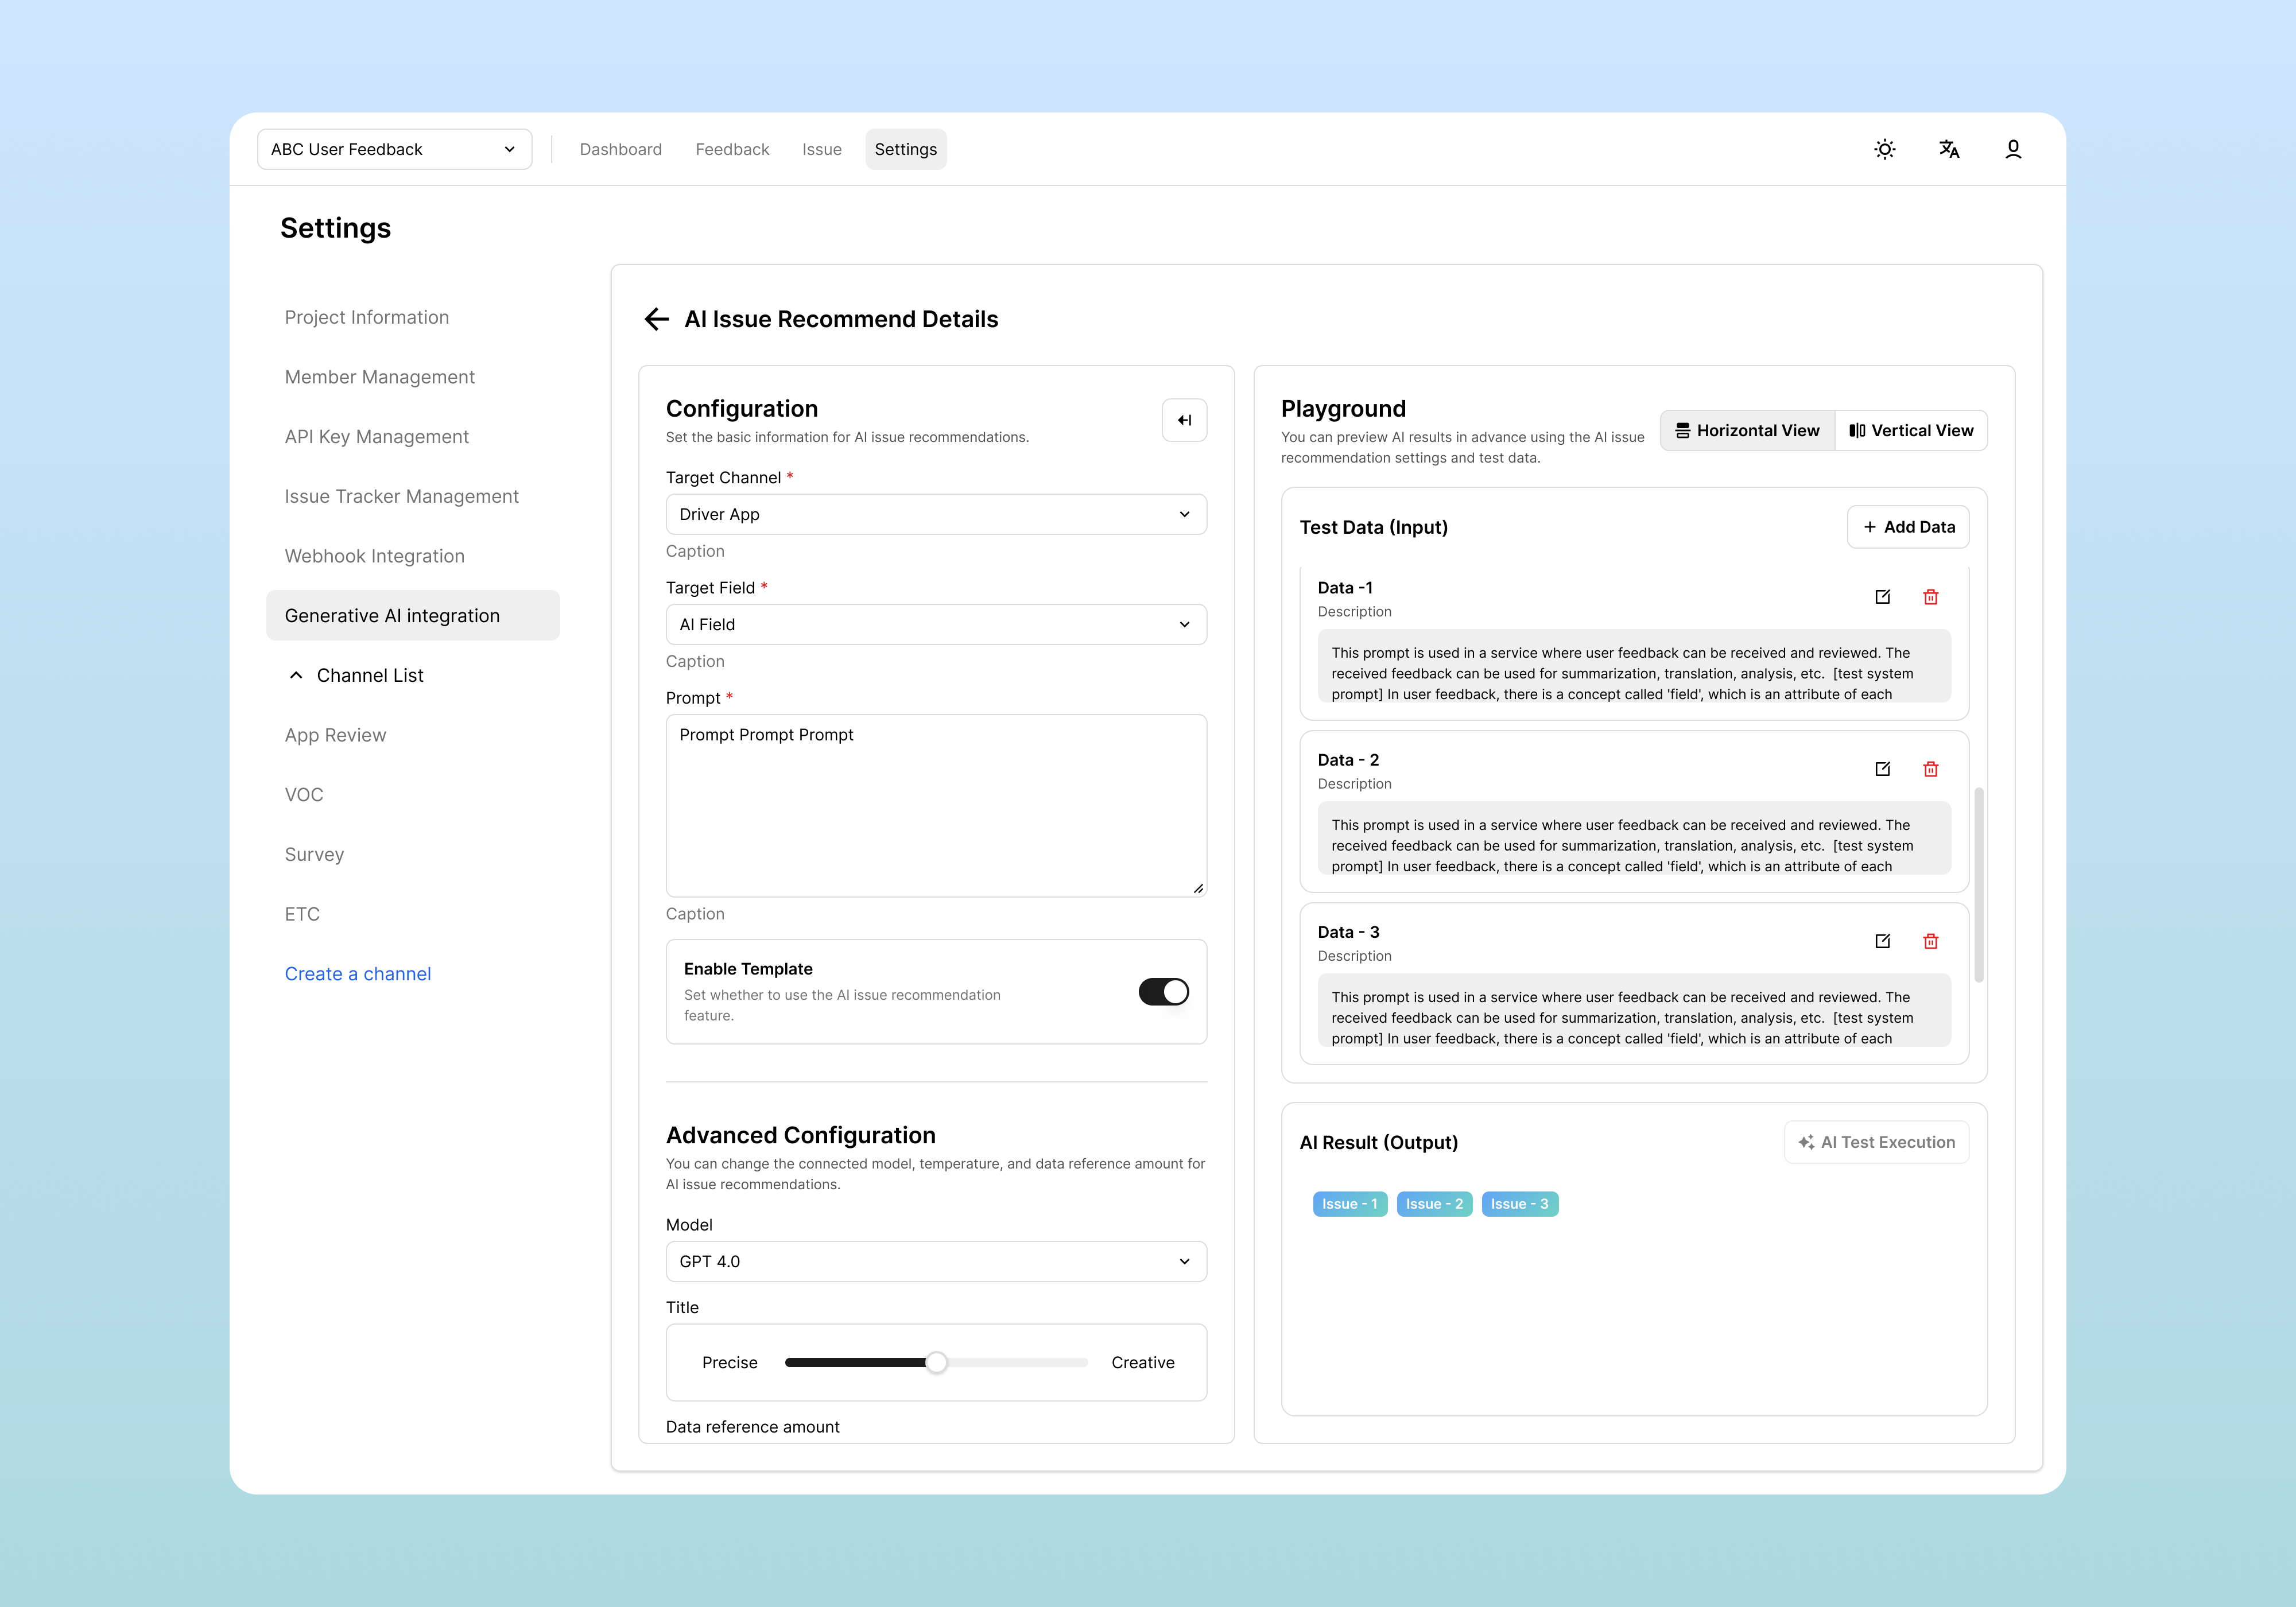Click the back arrow beside AI Issue Recommend Details
The height and width of the screenshot is (1607, 2296).
656,319
